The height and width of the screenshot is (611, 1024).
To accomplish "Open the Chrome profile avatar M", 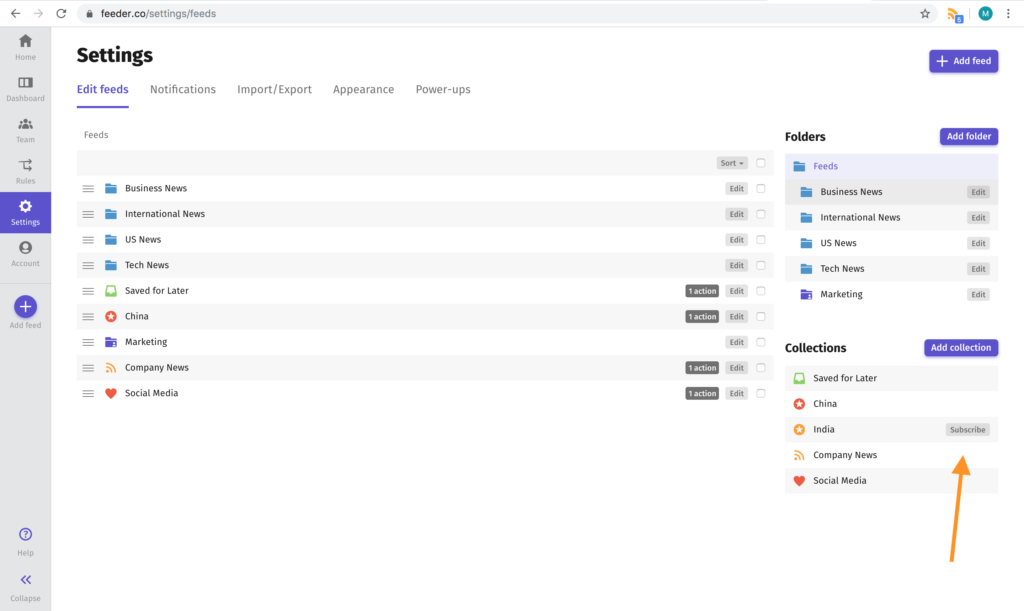I will coord(985,13).
